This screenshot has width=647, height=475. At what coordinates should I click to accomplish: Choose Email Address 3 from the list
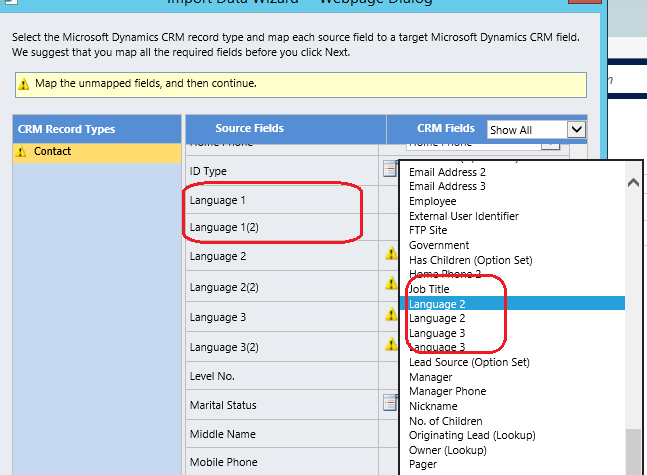pos(447,187)
